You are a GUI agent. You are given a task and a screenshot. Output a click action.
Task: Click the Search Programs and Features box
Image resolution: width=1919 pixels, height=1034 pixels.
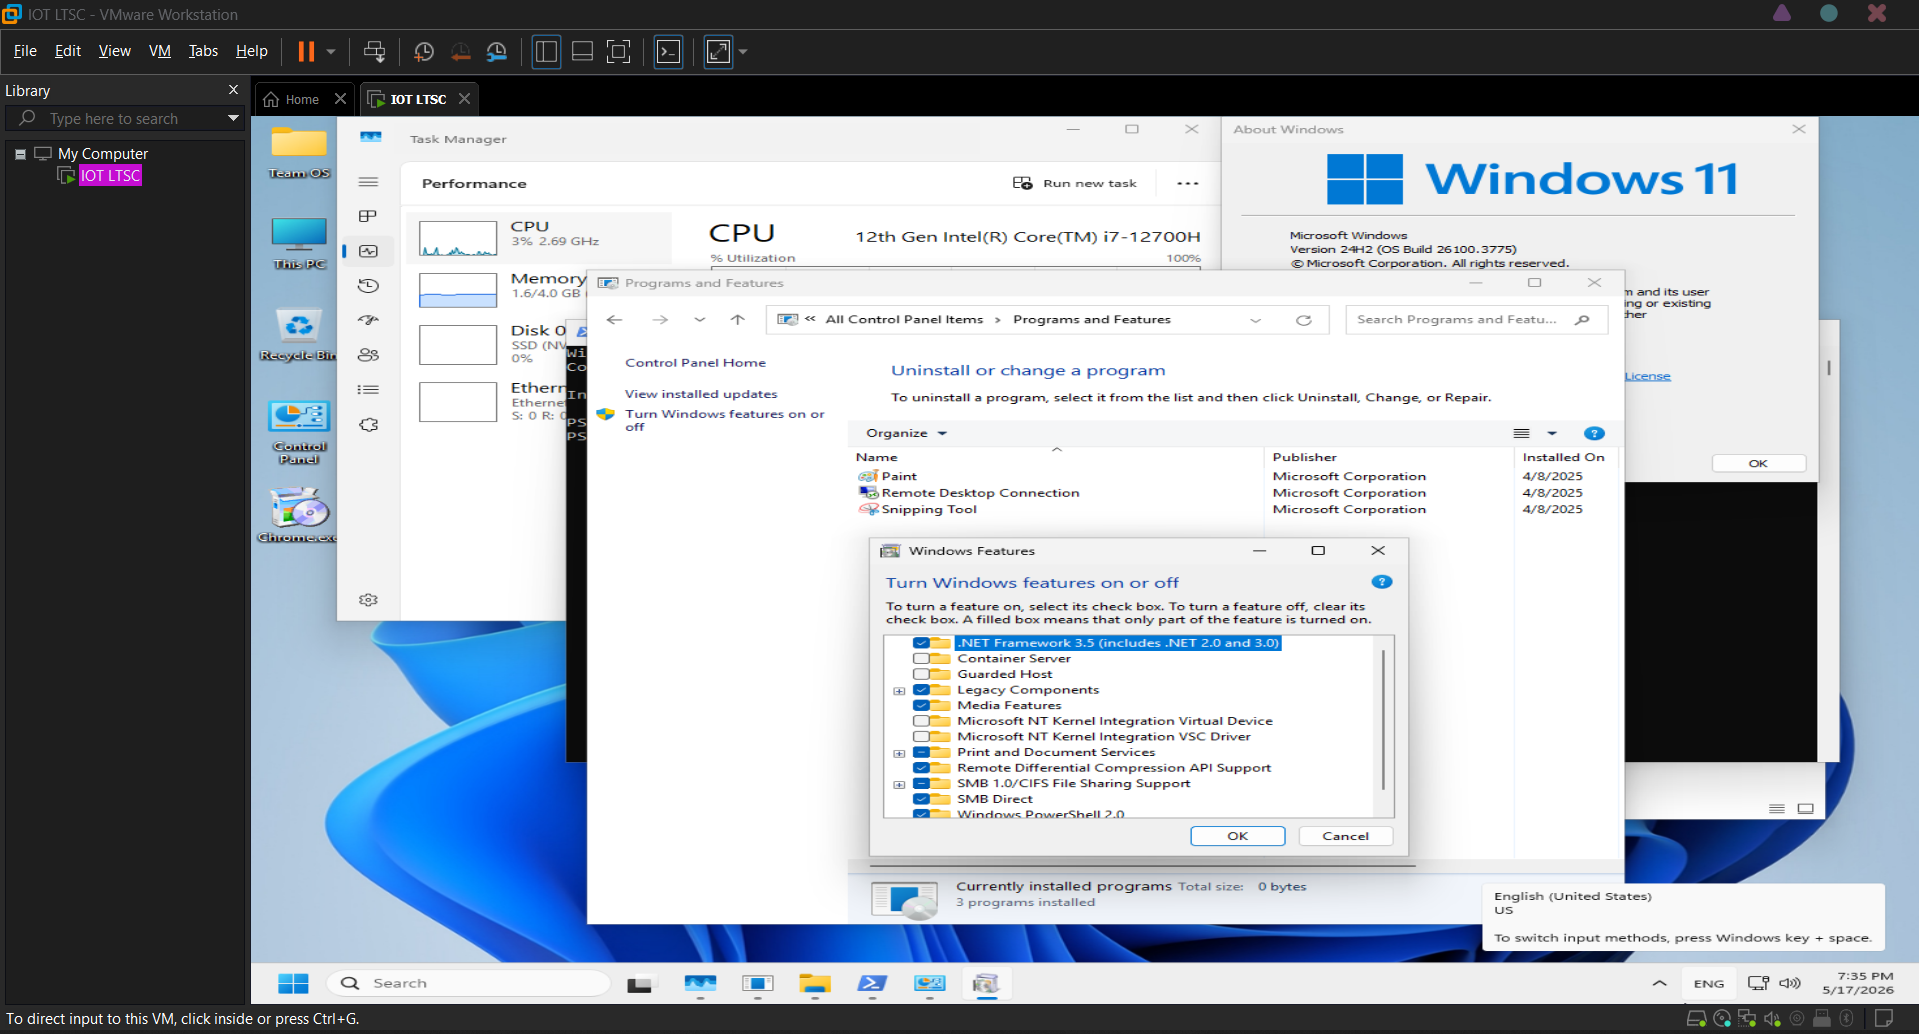[x=1476, y=320]
